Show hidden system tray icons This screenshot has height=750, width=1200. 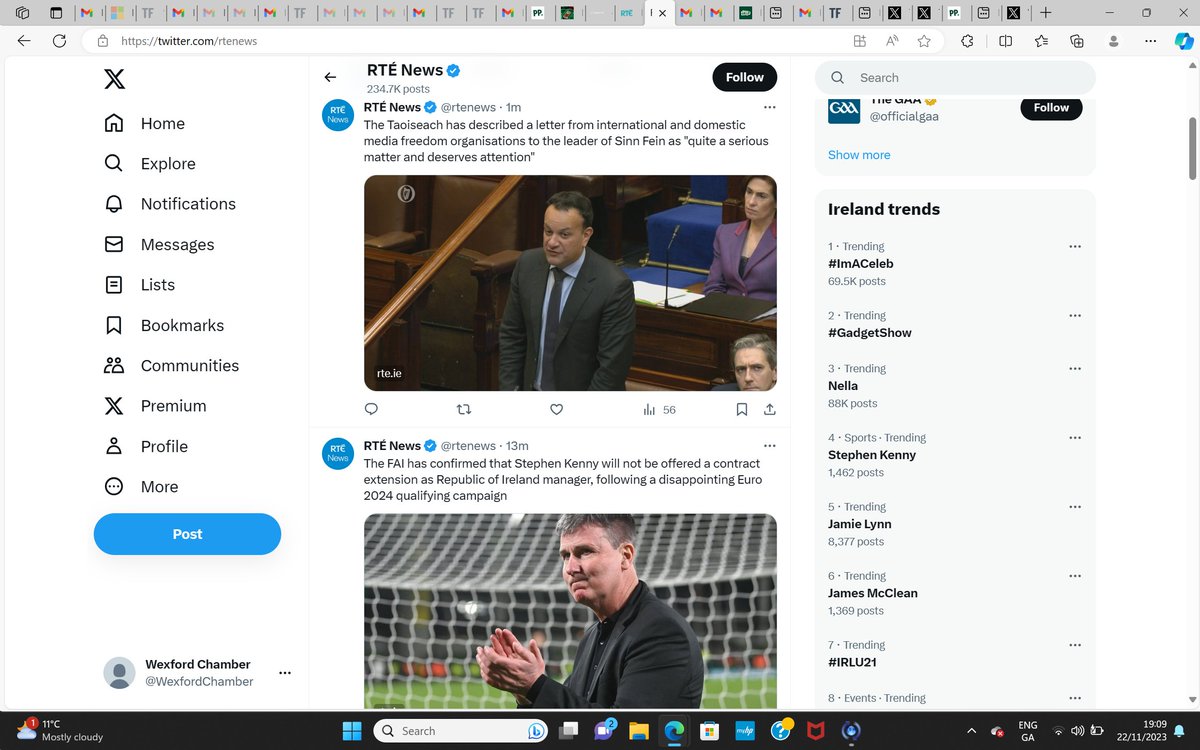(971, 730)
